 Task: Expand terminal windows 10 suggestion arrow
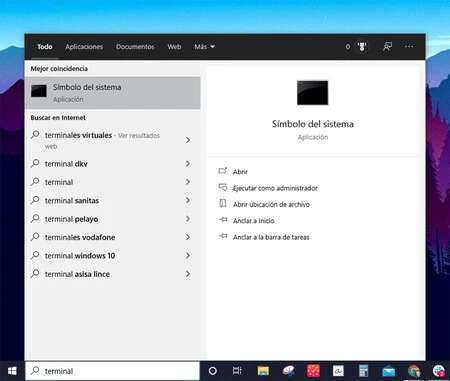(x=188, y=255)
